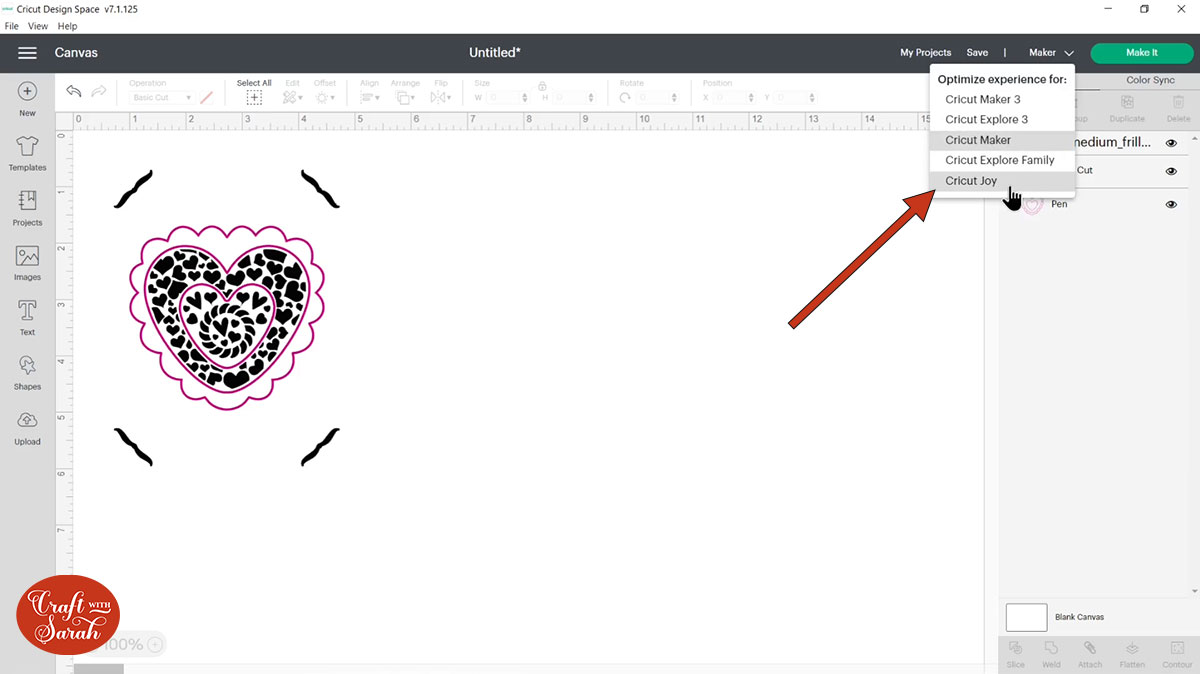The width and height of the screenshot is (1200, 674).
Task: Click the Make It button
Action: click(1142, 53)
